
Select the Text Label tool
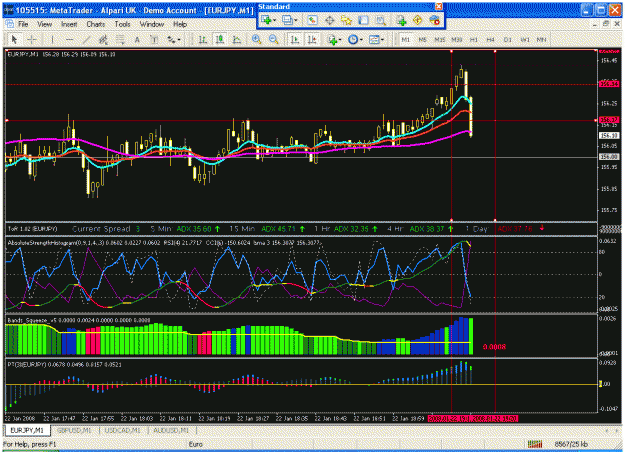pos(153,39)
